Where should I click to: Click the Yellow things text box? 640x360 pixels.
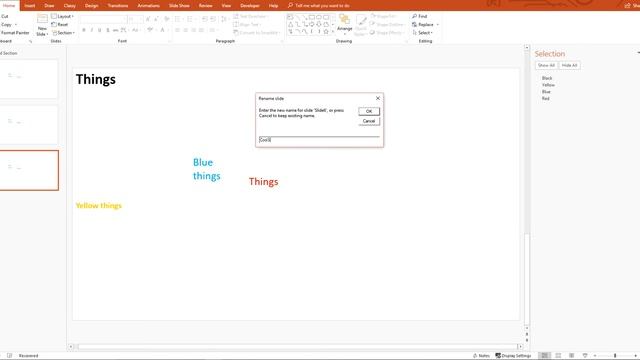tap(99, 206)
